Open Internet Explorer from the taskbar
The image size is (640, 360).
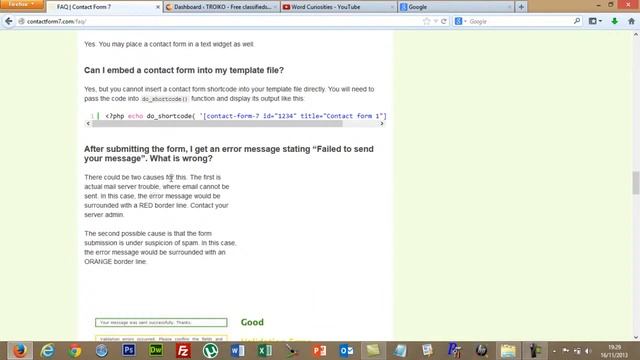click(x=47, y=351)
